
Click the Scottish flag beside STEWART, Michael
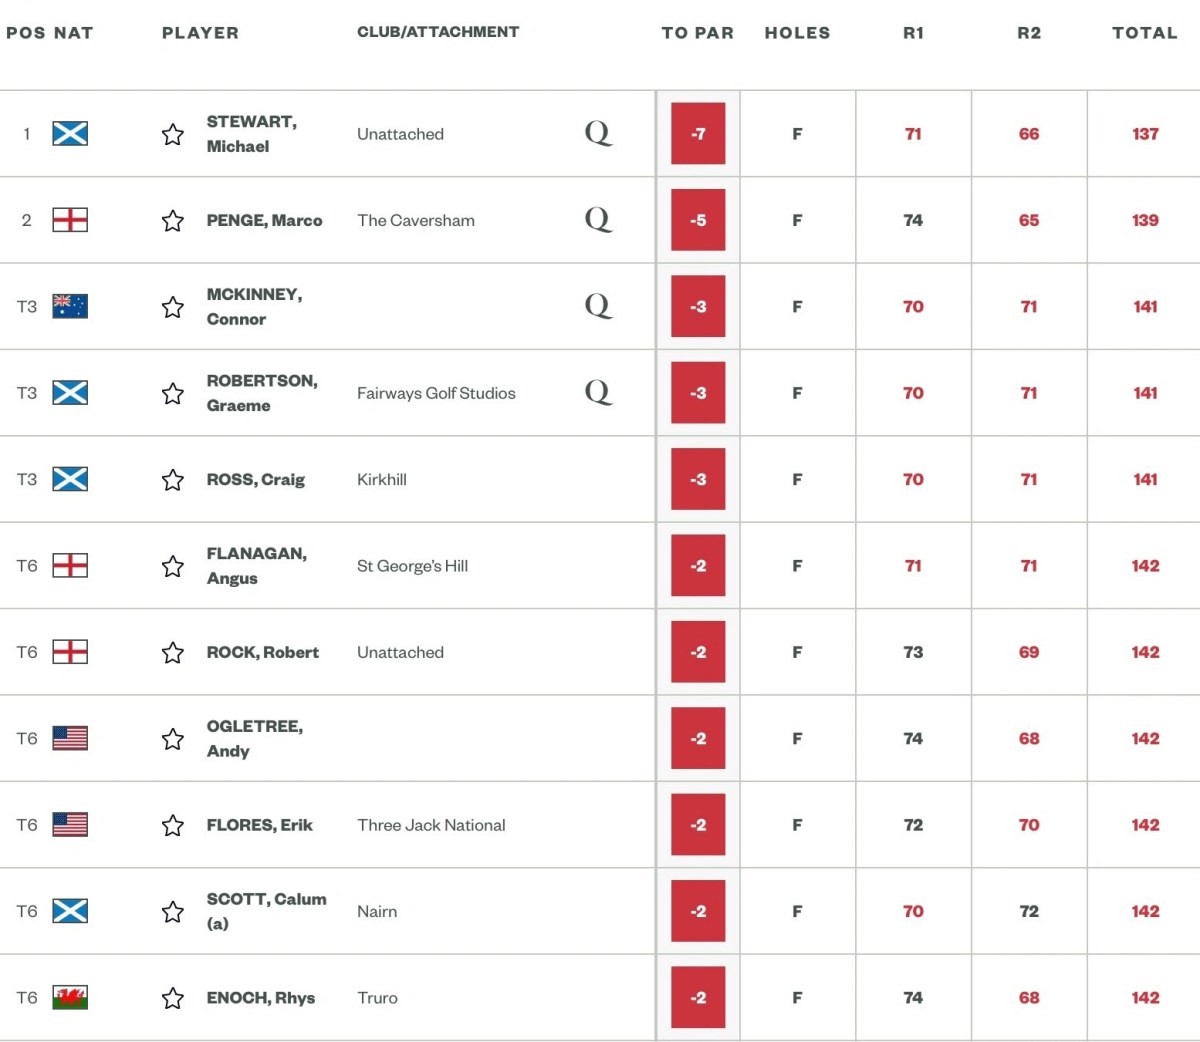[x=70, y=134]
